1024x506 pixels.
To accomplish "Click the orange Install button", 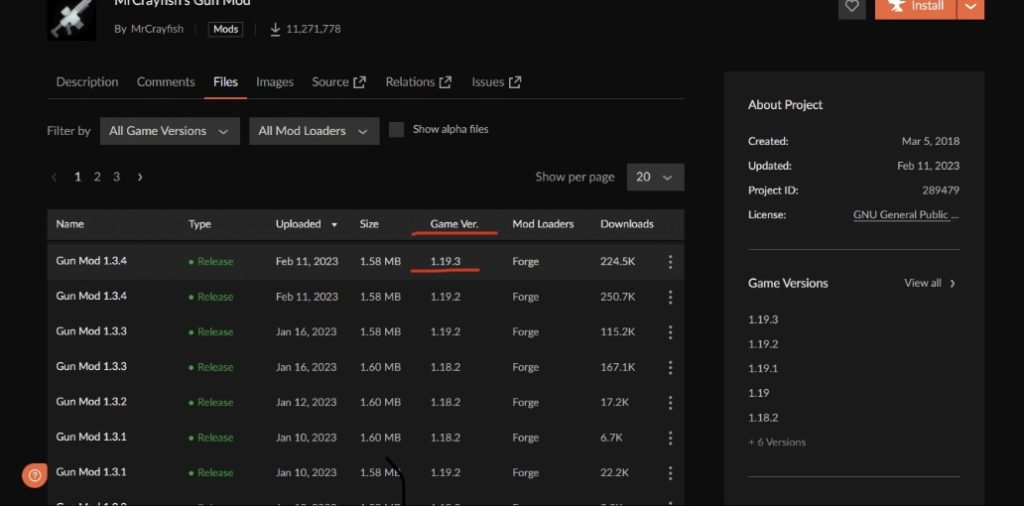I will (x=916, y=7).
